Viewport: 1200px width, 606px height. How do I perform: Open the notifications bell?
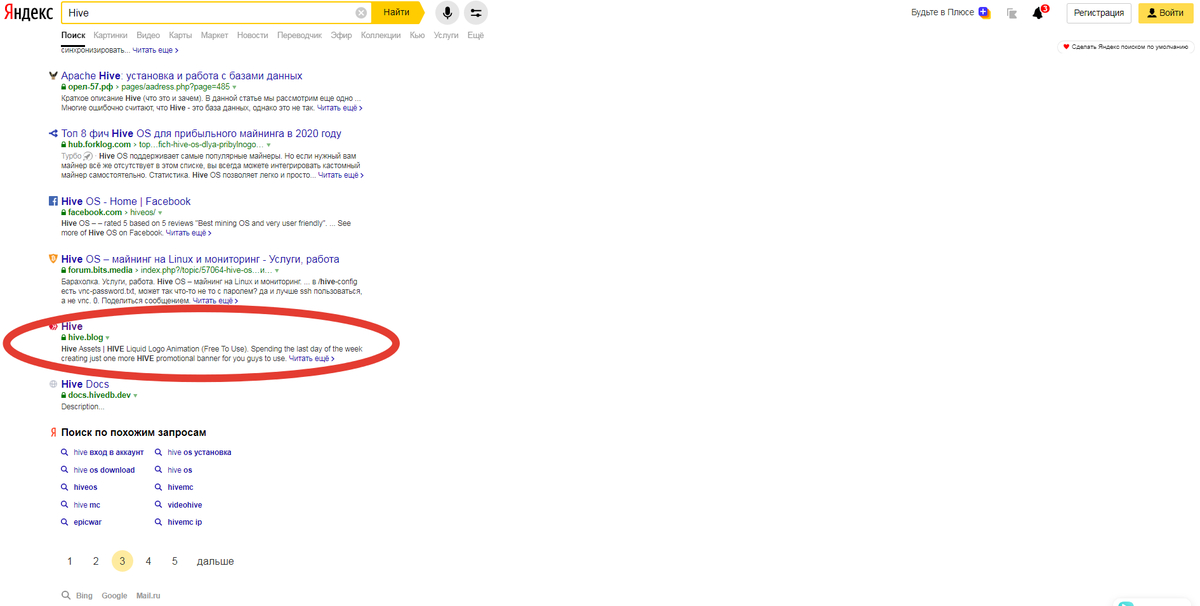1038,13
